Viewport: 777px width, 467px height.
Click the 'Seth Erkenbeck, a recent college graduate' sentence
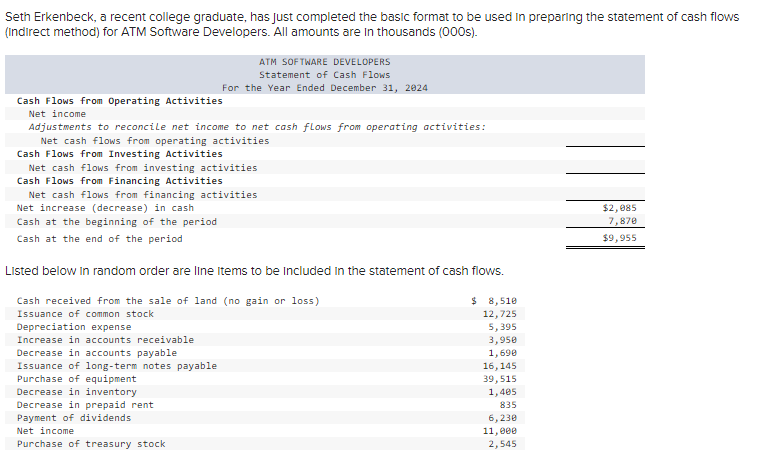372,24
